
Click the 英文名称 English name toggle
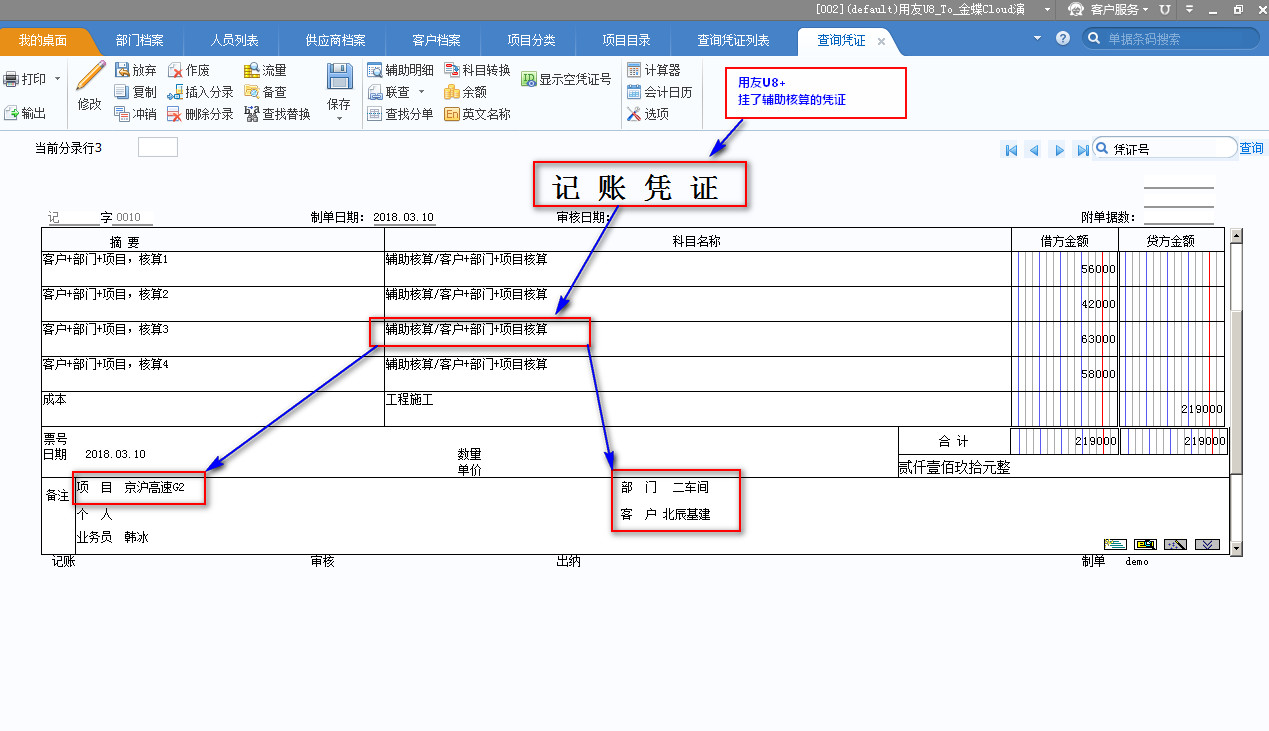(x=477, y=114)
